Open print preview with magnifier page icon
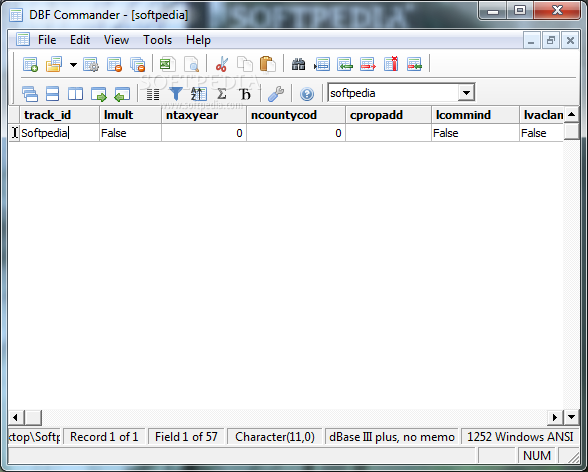The height and width of the screenshot is (472, 588). pos(191,64)
